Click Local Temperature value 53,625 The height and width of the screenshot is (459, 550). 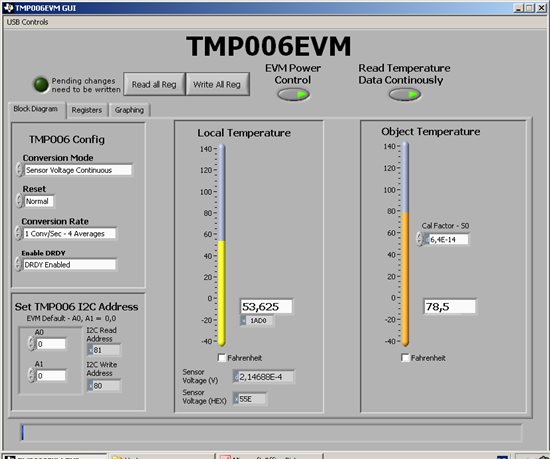(266, 306)
